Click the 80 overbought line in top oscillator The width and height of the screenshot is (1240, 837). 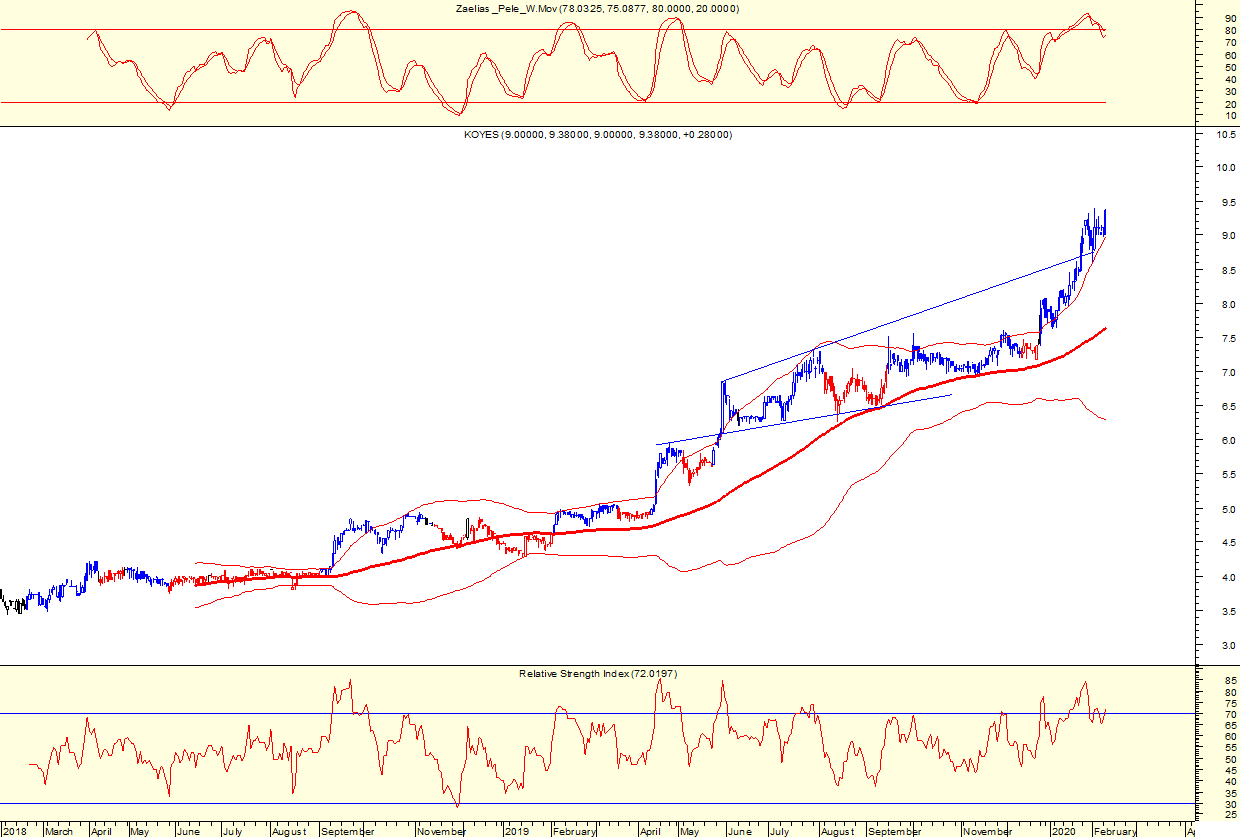tap(500, 30)
